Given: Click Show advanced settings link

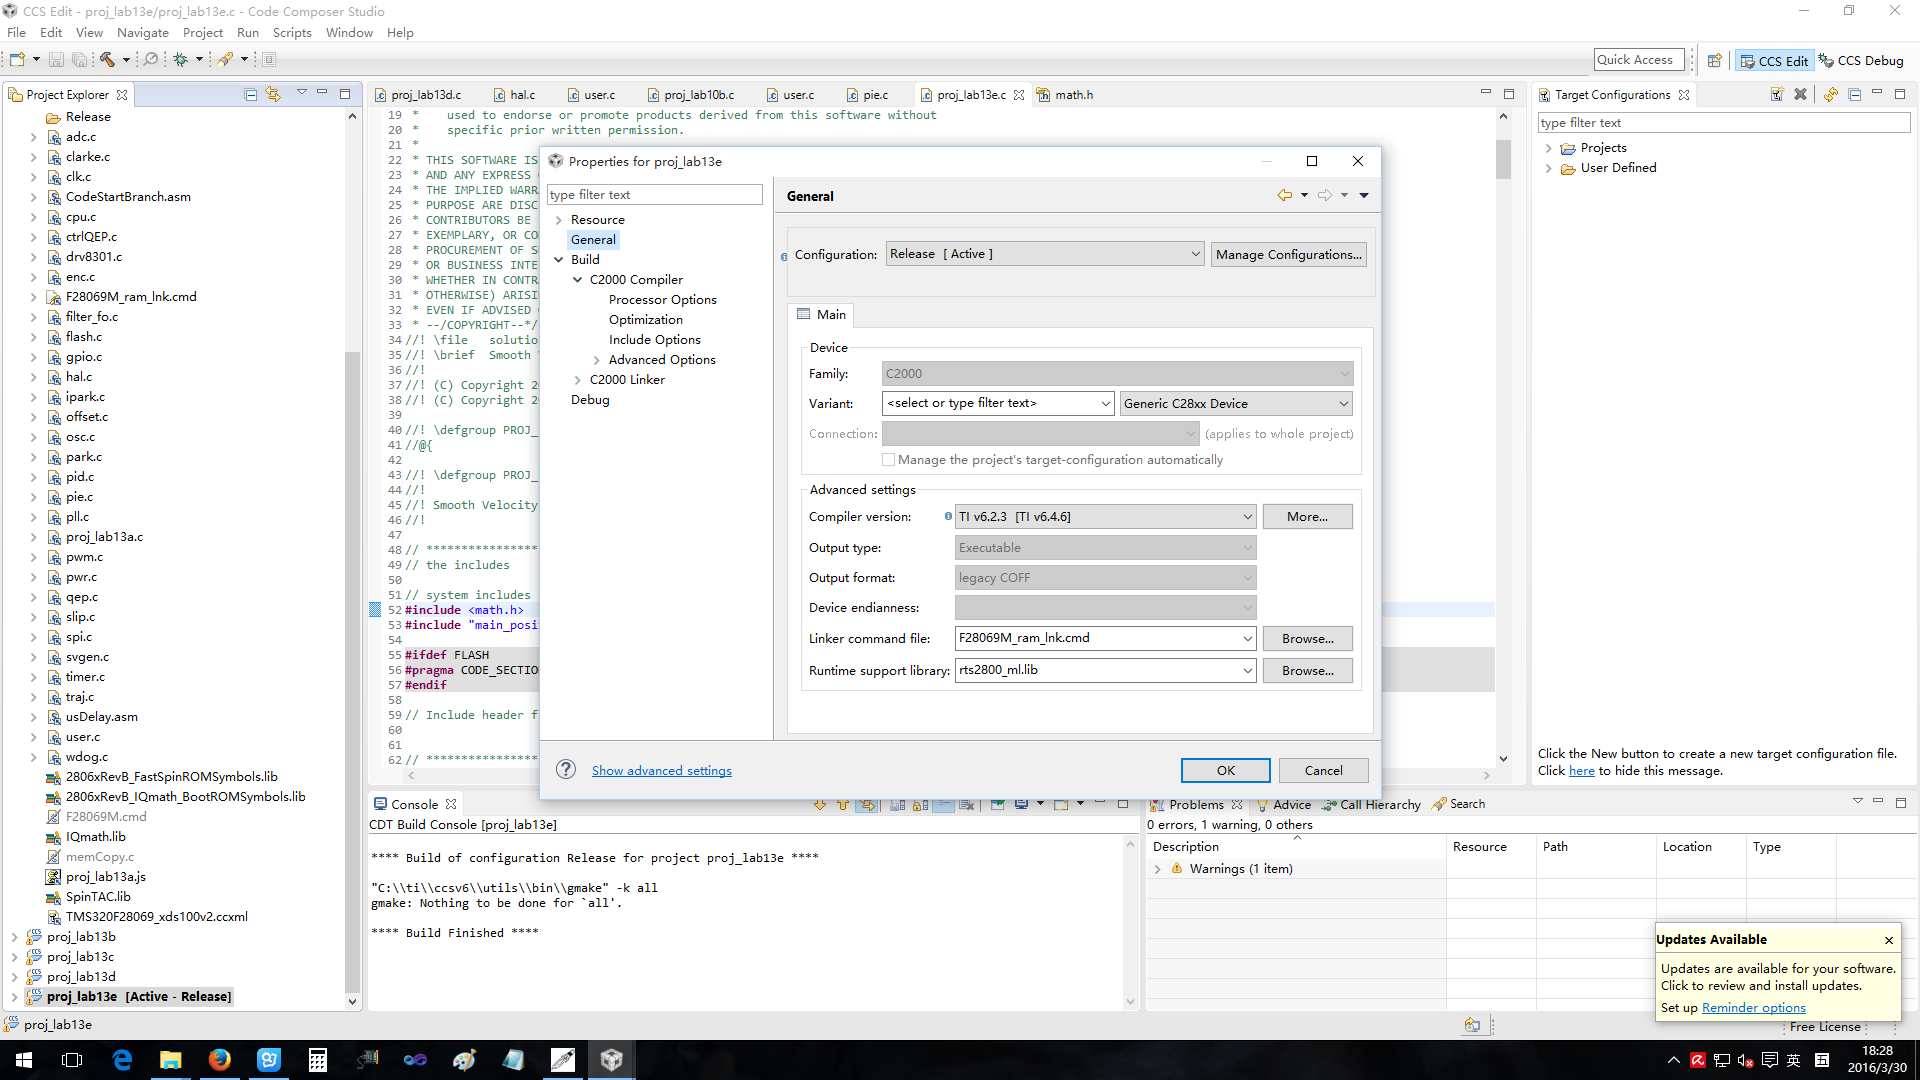Looking at the screenshot, I should [661, 770].
